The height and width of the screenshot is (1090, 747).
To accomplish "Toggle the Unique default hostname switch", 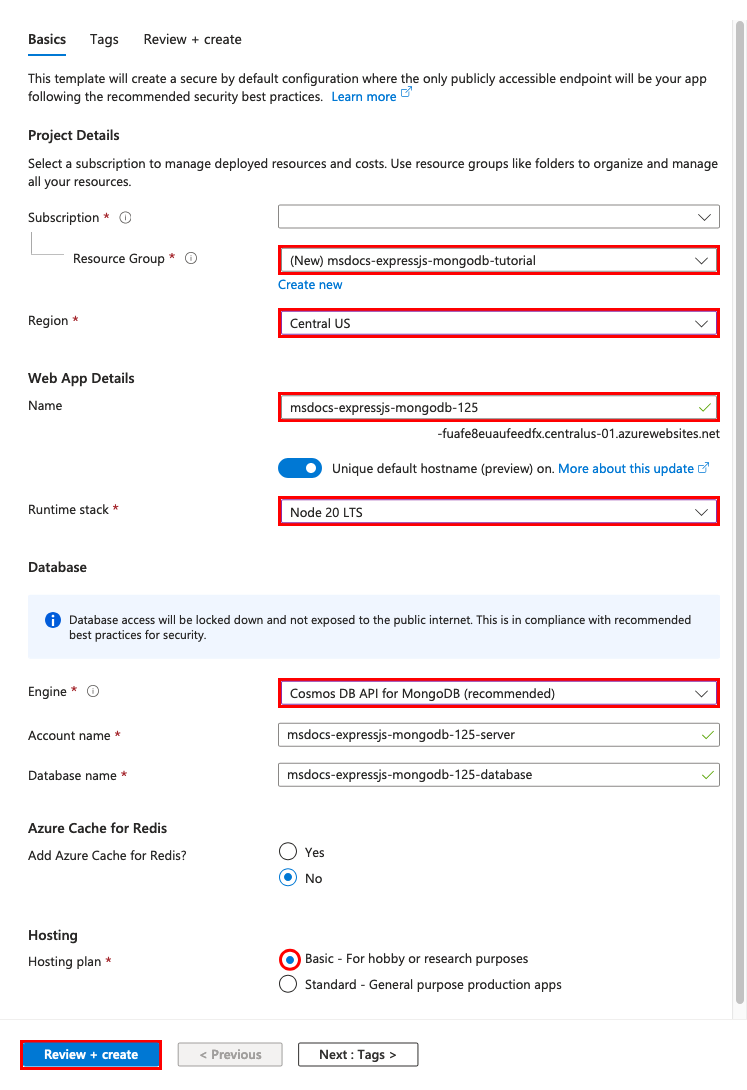I will 300,469.
